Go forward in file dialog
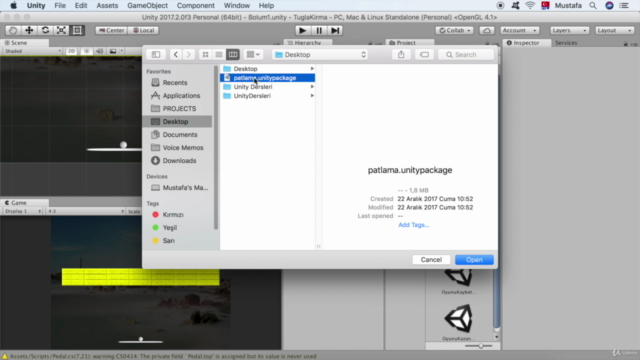The width and height of the screenshot is (640, 360). coord(189,54)
